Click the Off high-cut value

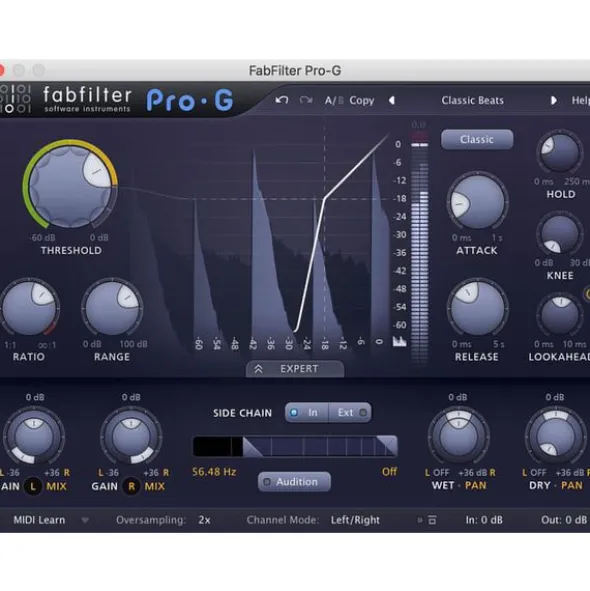click(x=389, y=472)
